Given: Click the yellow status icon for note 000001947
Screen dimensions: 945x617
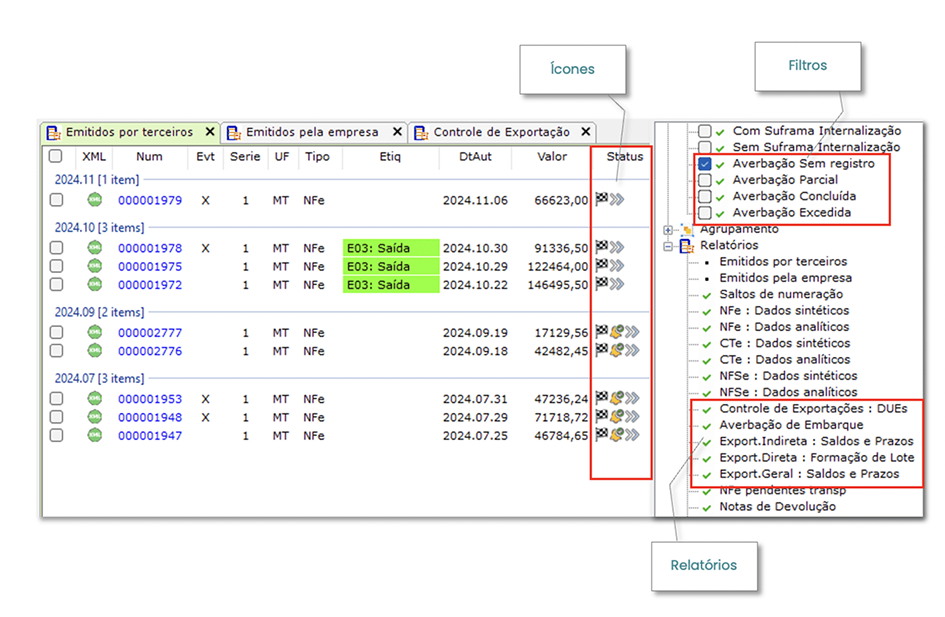Looking at the screenshot, I should pyautogui.click(x=617, y=435).
